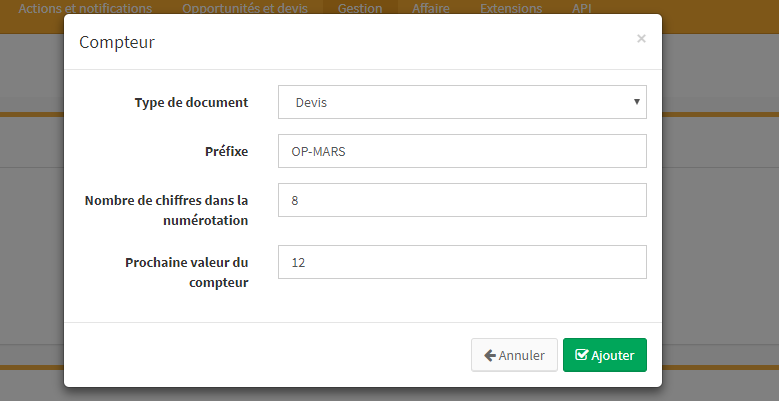Open the Type de document dropdown showing Devis
The image size is (779, 401).
pyautogui.click(x=462, y=102)
